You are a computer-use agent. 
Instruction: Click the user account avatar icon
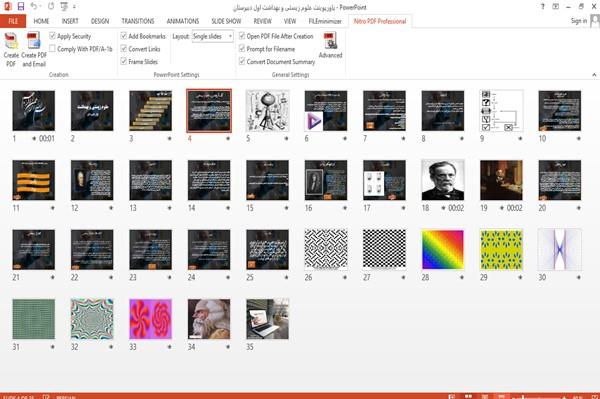[x=595, y=21]
